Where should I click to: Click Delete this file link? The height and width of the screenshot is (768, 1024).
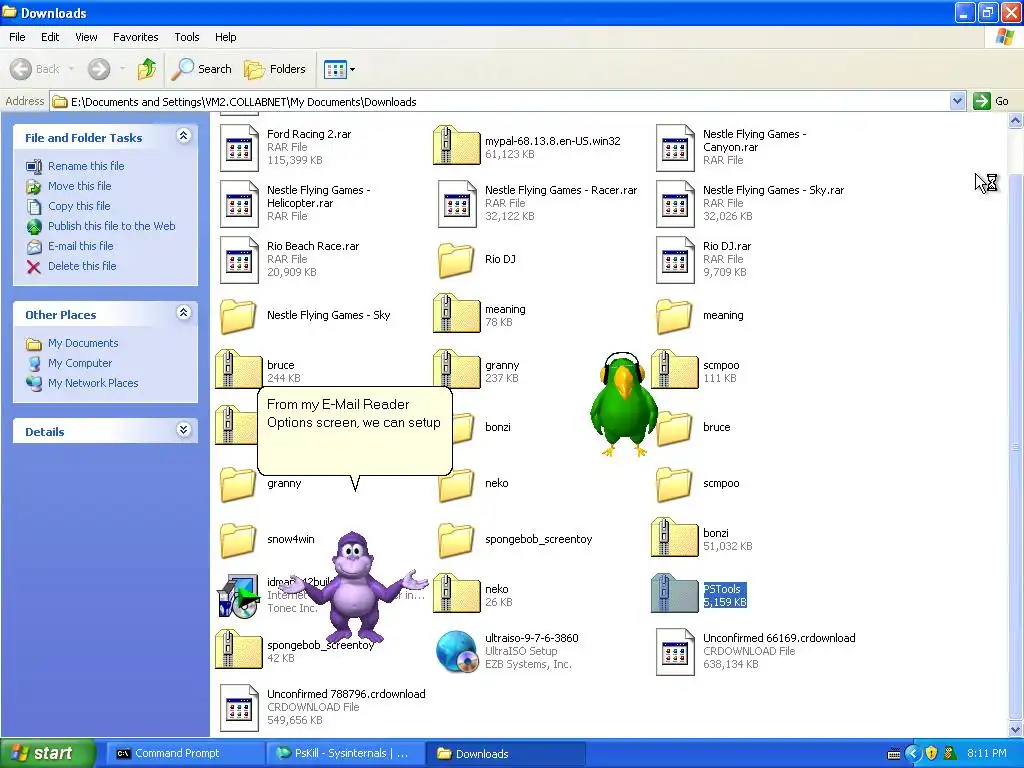point(82,266)
